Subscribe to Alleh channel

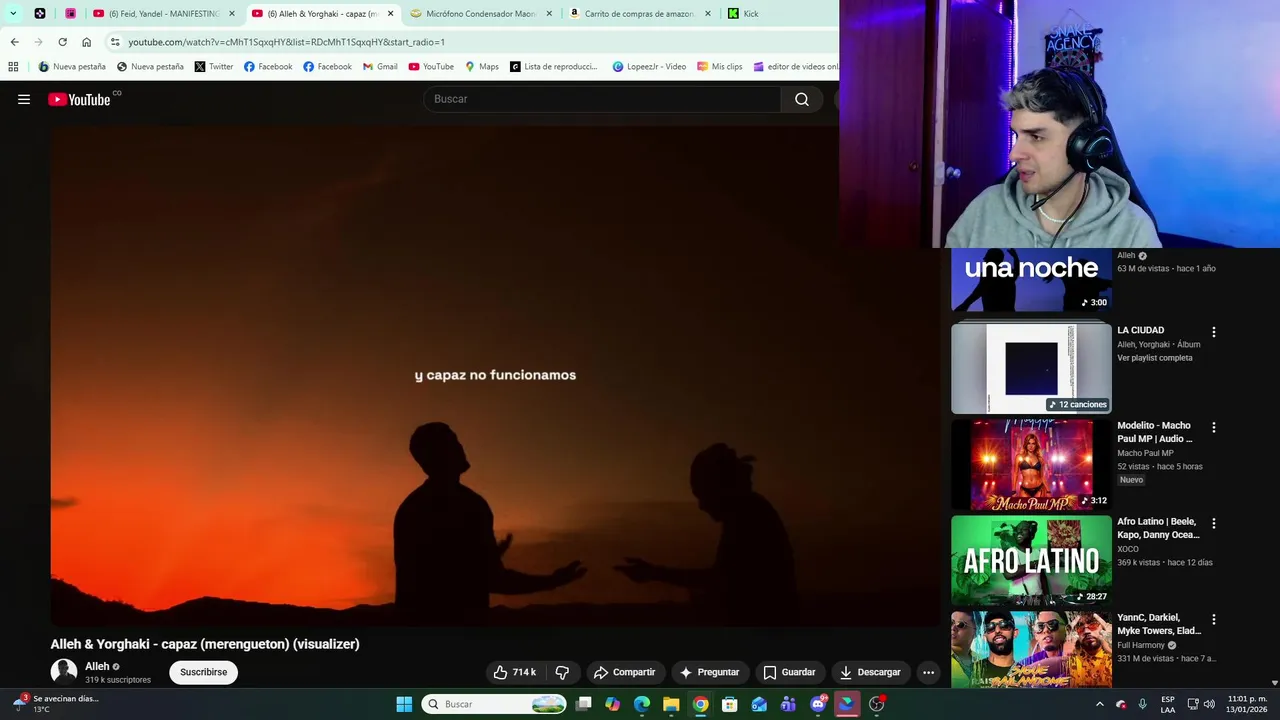coord(203,672)
